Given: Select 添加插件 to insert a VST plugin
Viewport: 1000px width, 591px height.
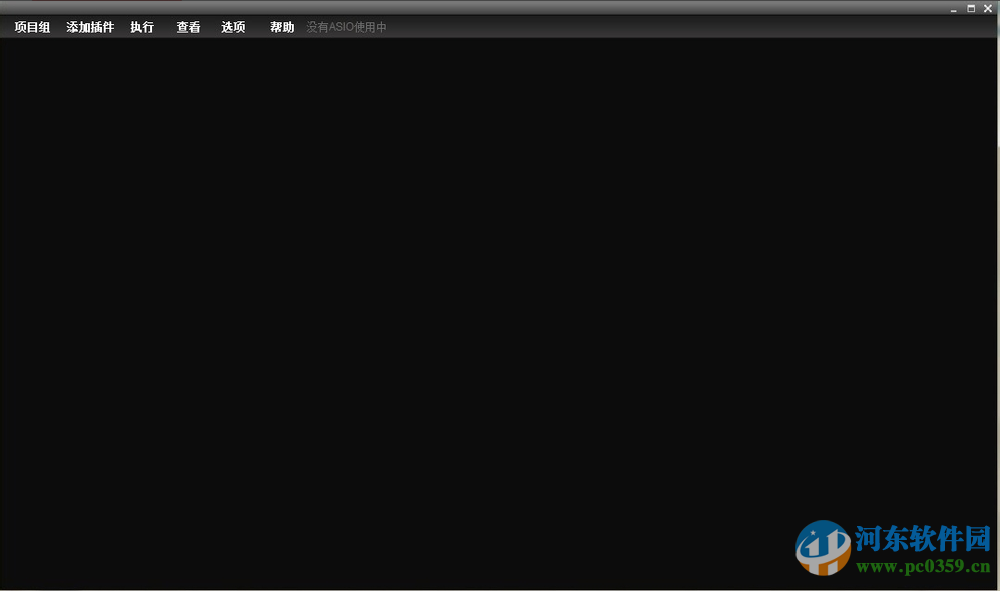Looking at the screenshot, I should pos(90,27).
